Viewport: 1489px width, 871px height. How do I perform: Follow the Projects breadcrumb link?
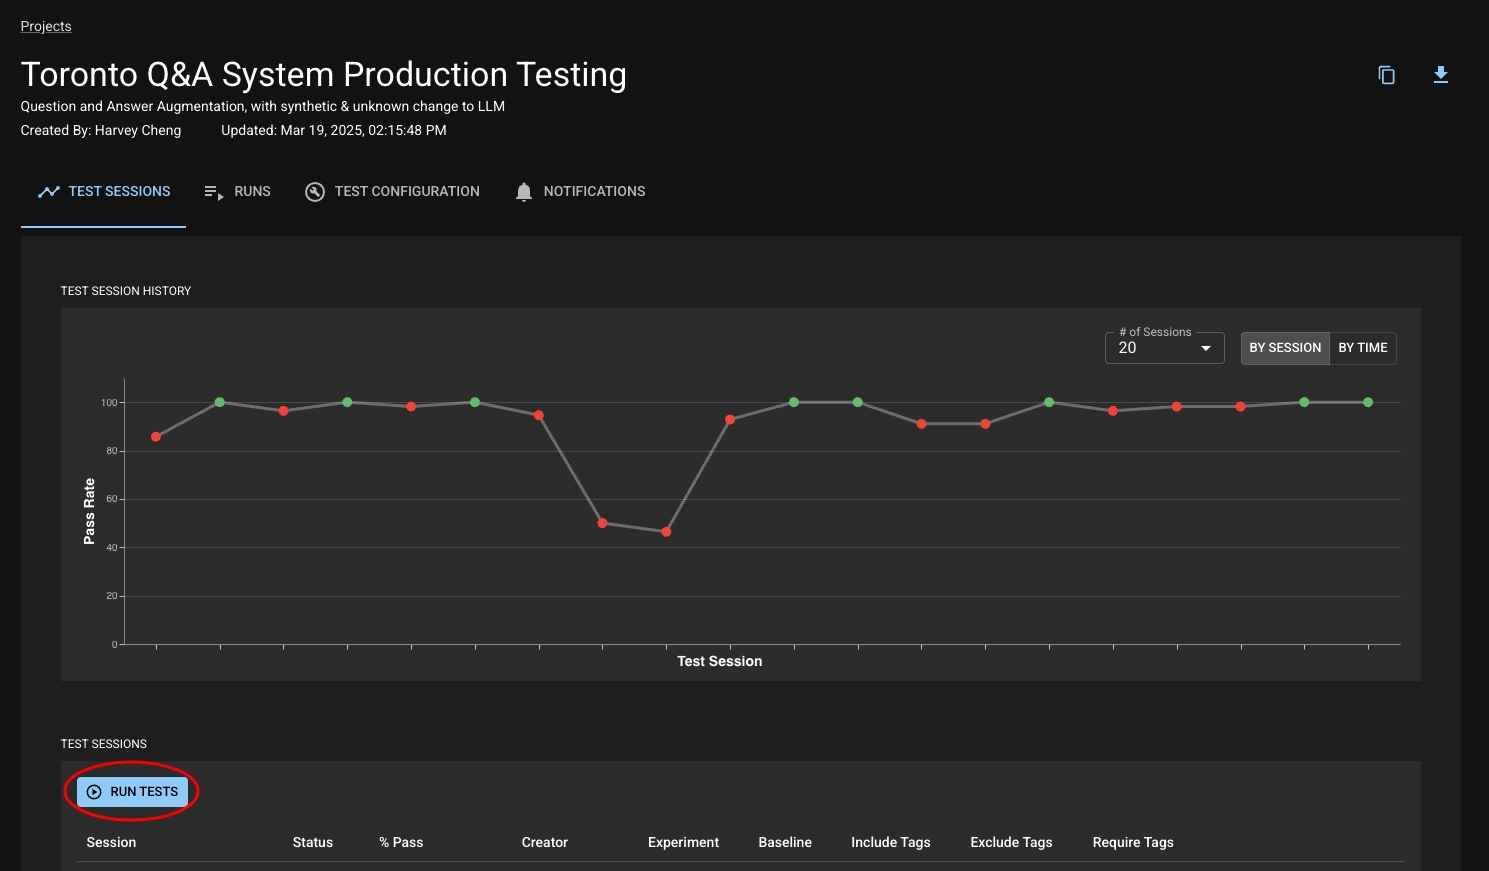pos(46,26)
